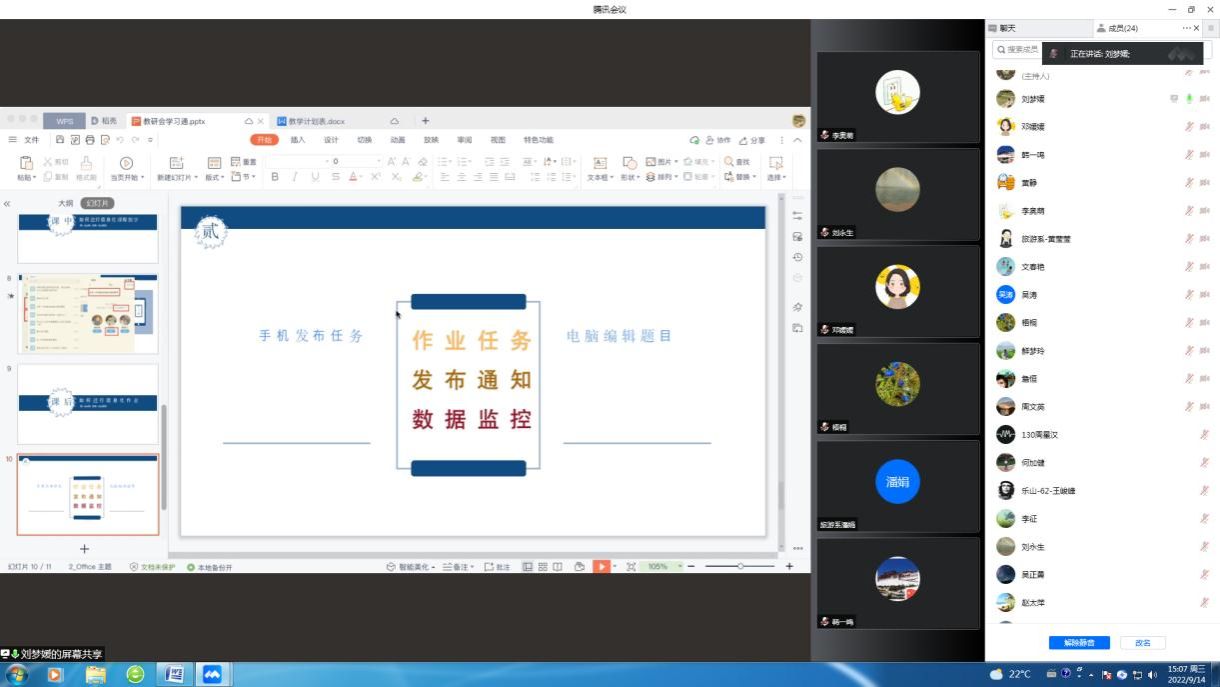Expand the Paste dropdown arrow
1220x687 pixels.
click(34, 178)
